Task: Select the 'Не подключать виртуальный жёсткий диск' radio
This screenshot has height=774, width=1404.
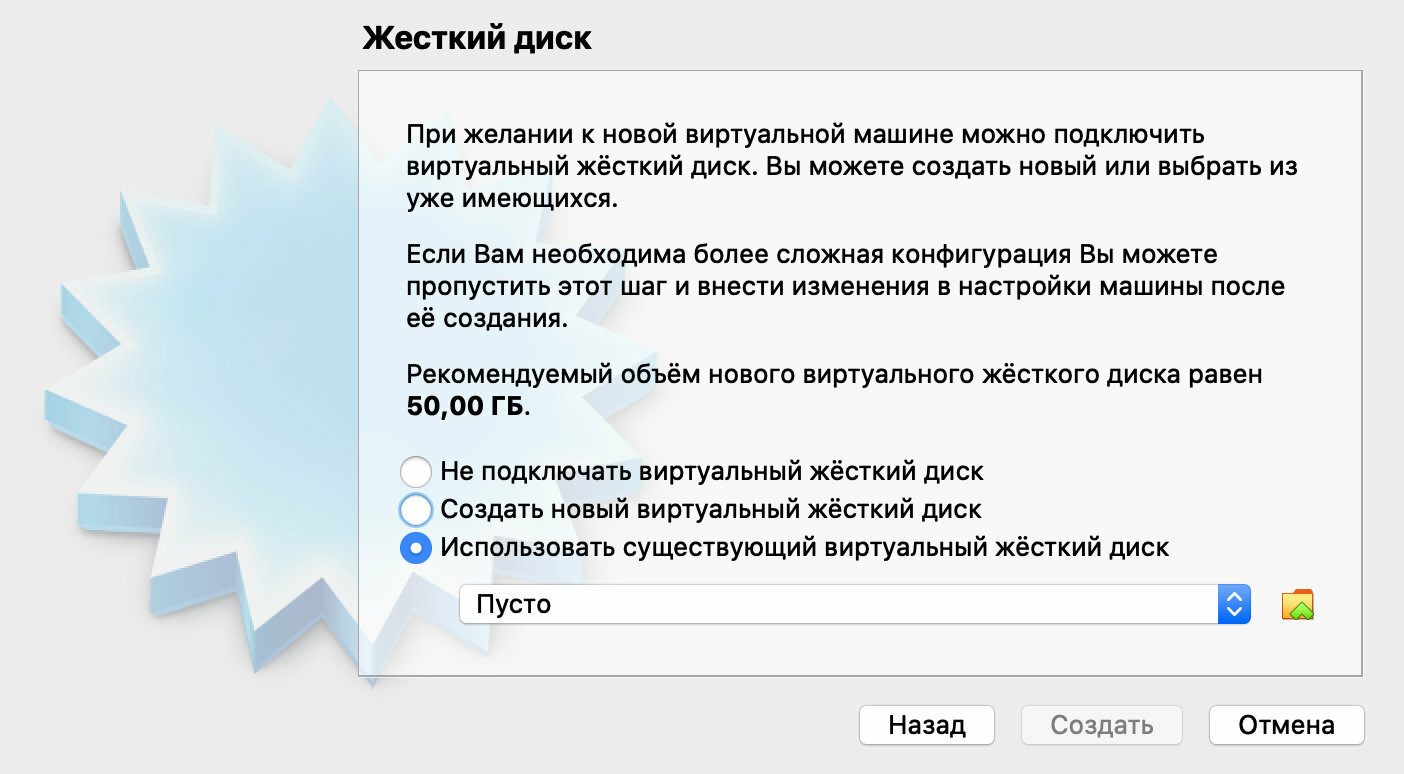Action: point(415,471)
